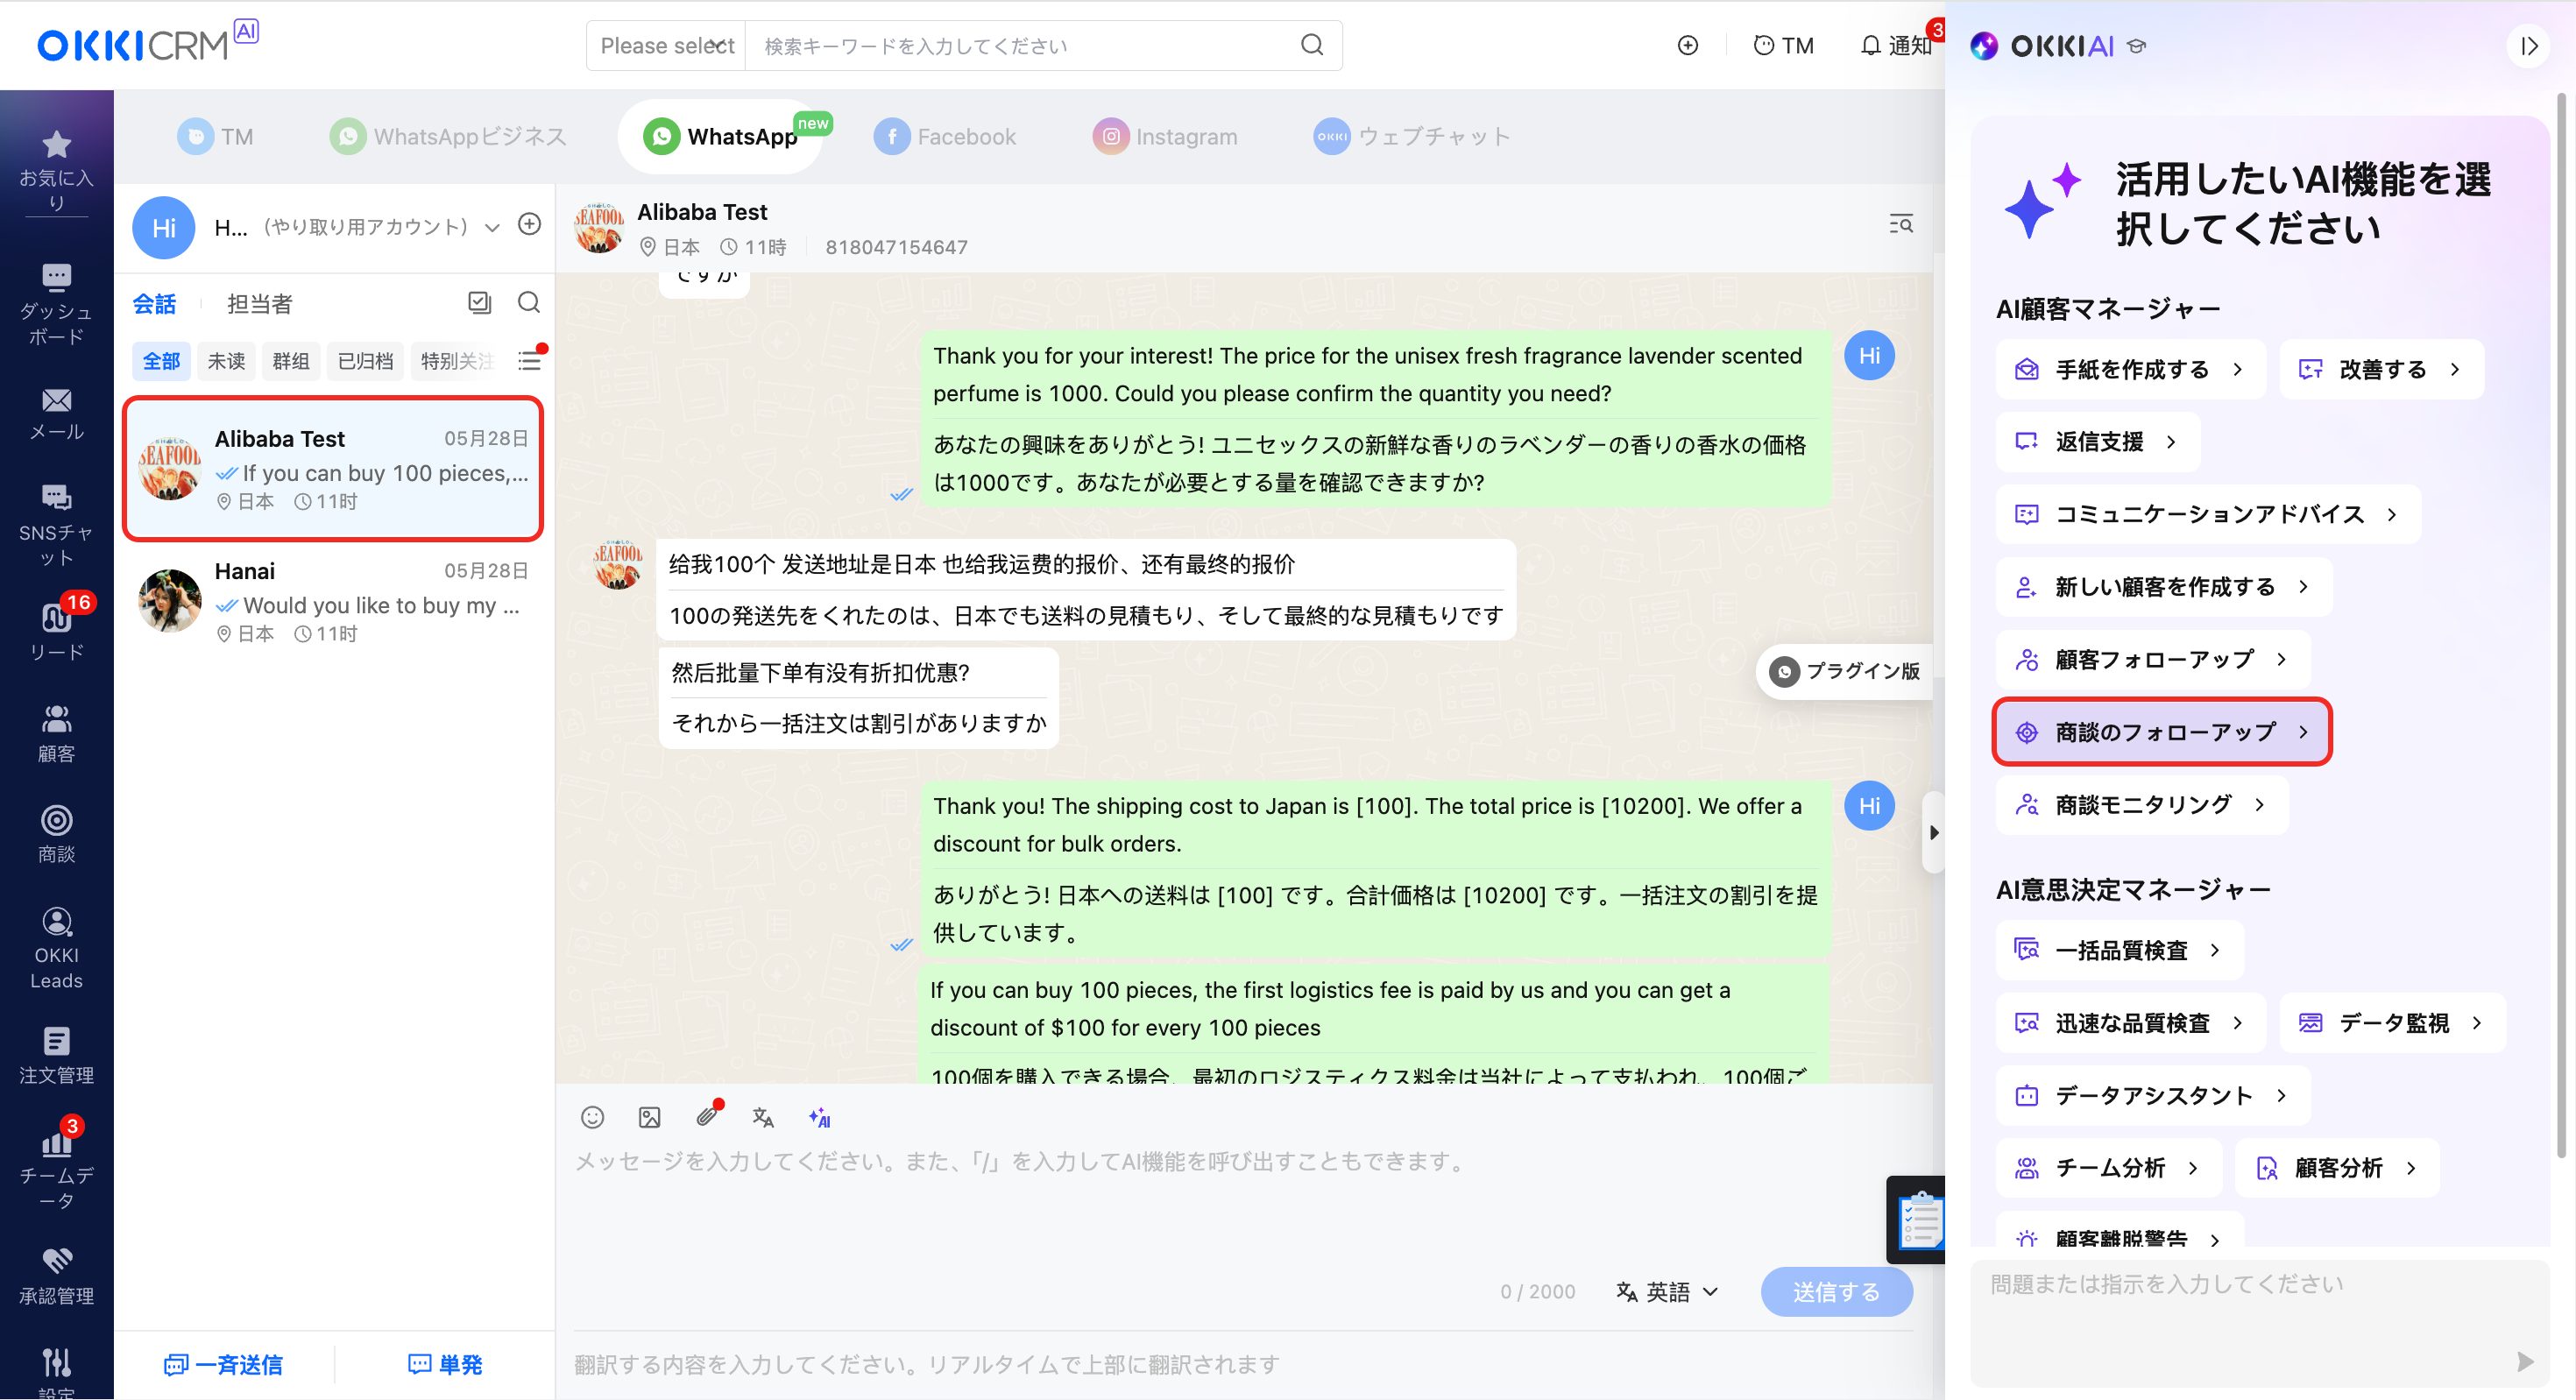Screen dimensions: 2576x1400
Task: Open the リード sidebar icon
Action: [56, 630]
